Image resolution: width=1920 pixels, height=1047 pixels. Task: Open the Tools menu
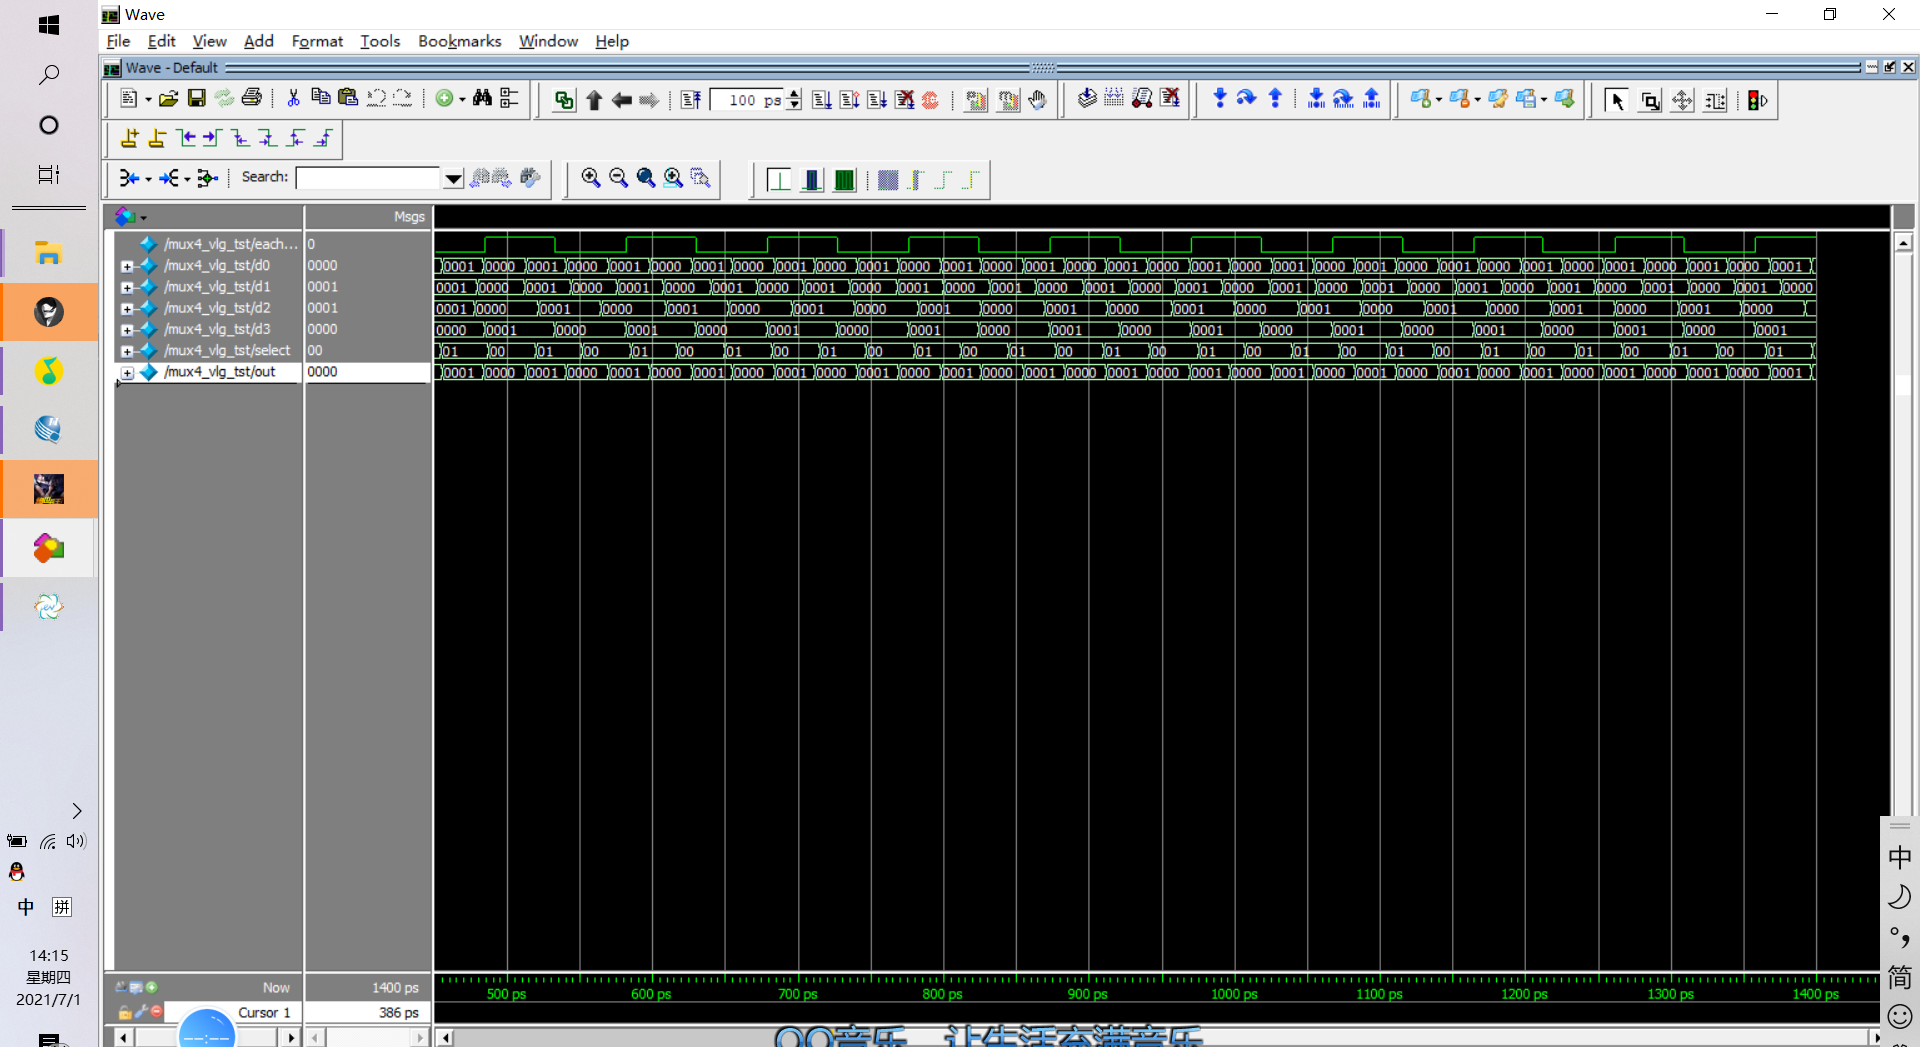380,41
